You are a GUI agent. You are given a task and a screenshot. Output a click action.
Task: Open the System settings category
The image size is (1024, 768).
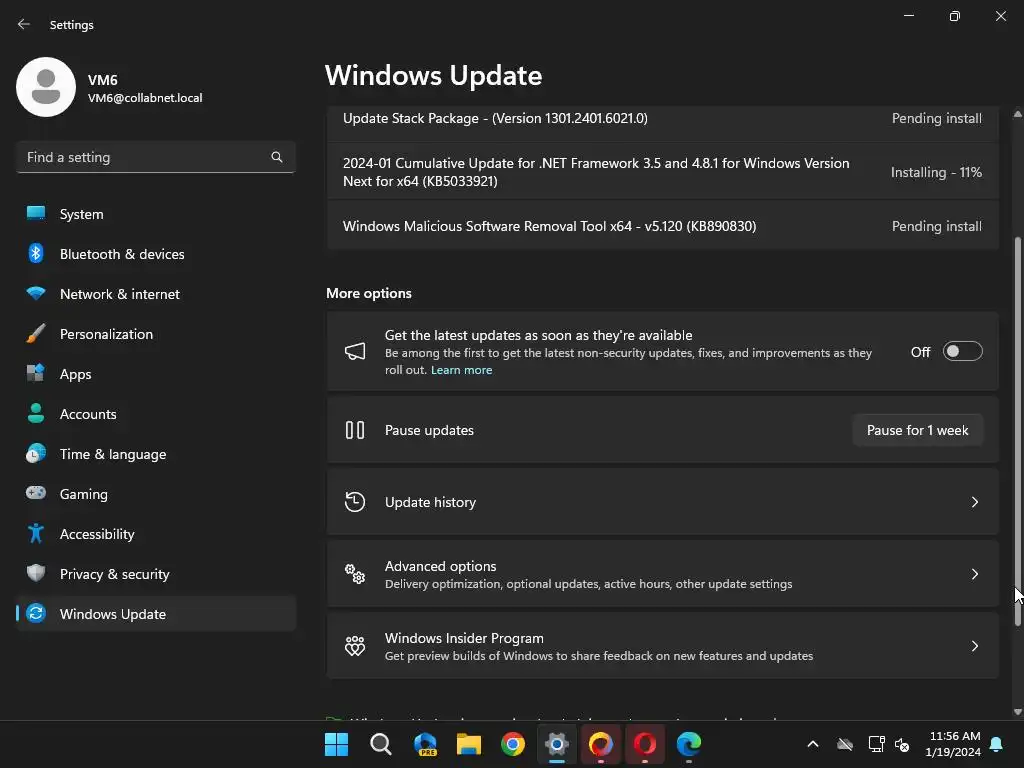tap(156, 214)
